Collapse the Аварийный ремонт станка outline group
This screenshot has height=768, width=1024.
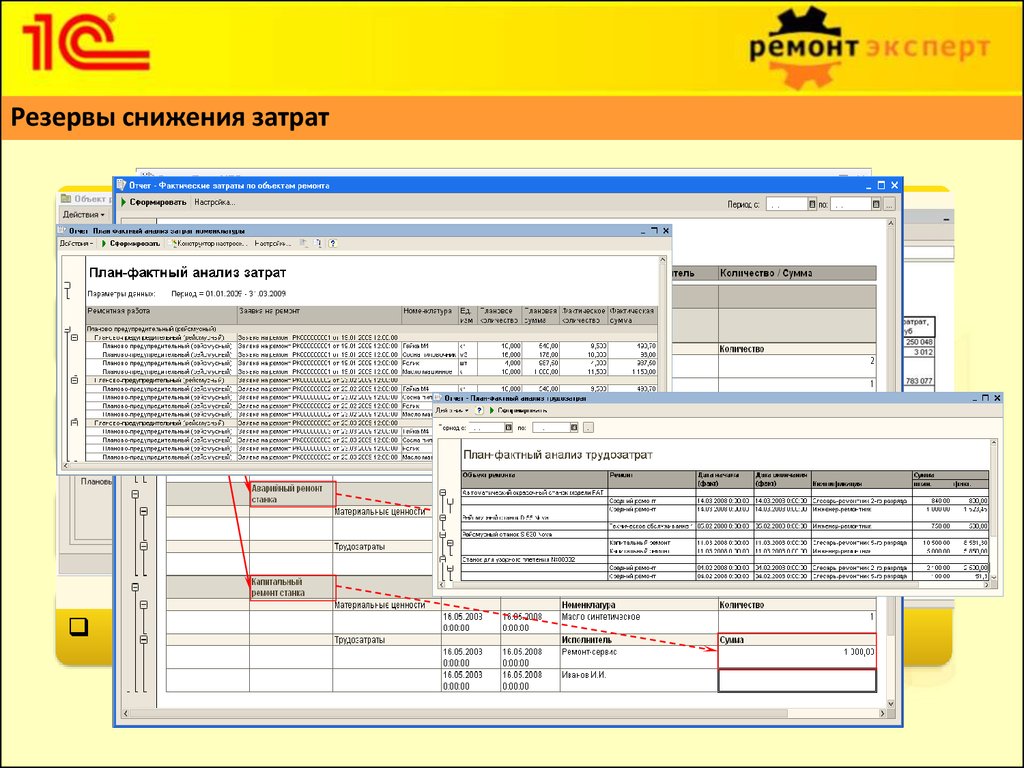(x=135, y=494)
